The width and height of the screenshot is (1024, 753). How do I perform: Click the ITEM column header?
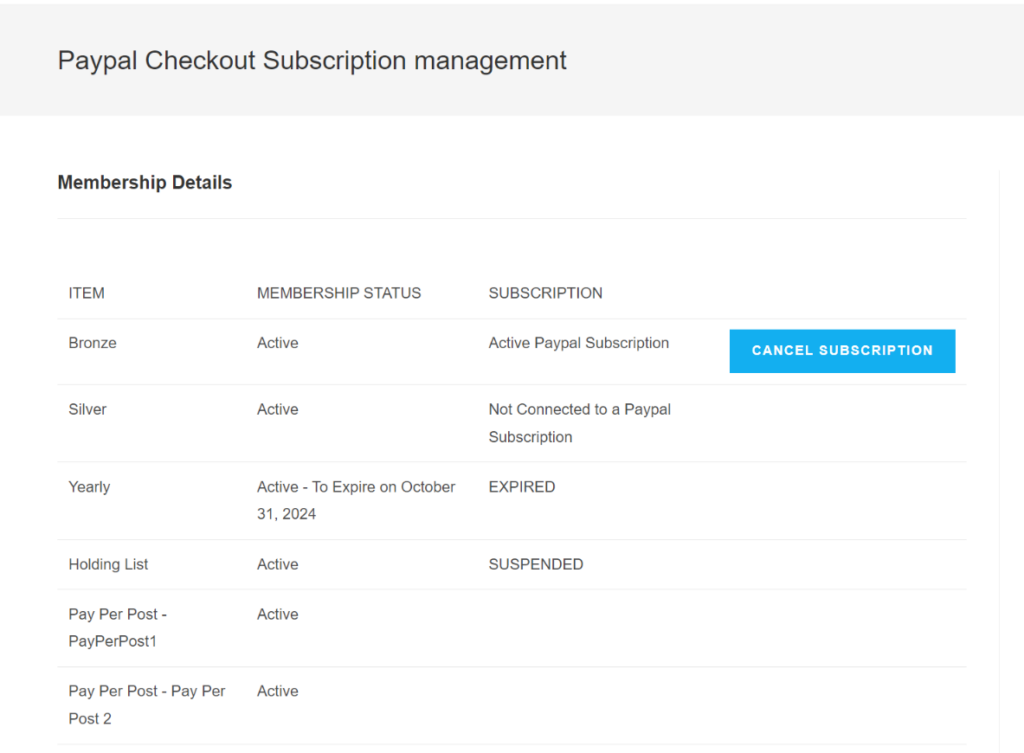[87, 293]
